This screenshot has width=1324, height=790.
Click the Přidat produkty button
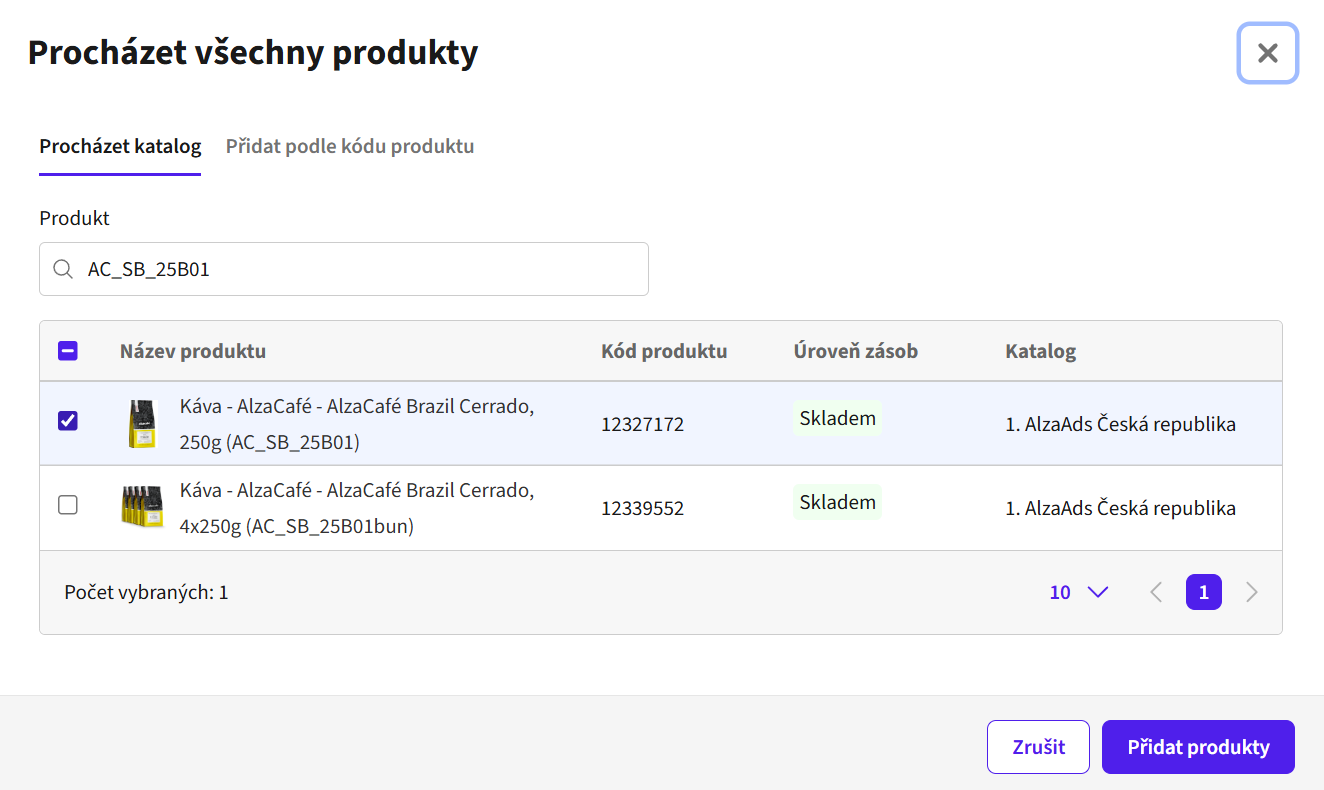(x=1198, y=747)
